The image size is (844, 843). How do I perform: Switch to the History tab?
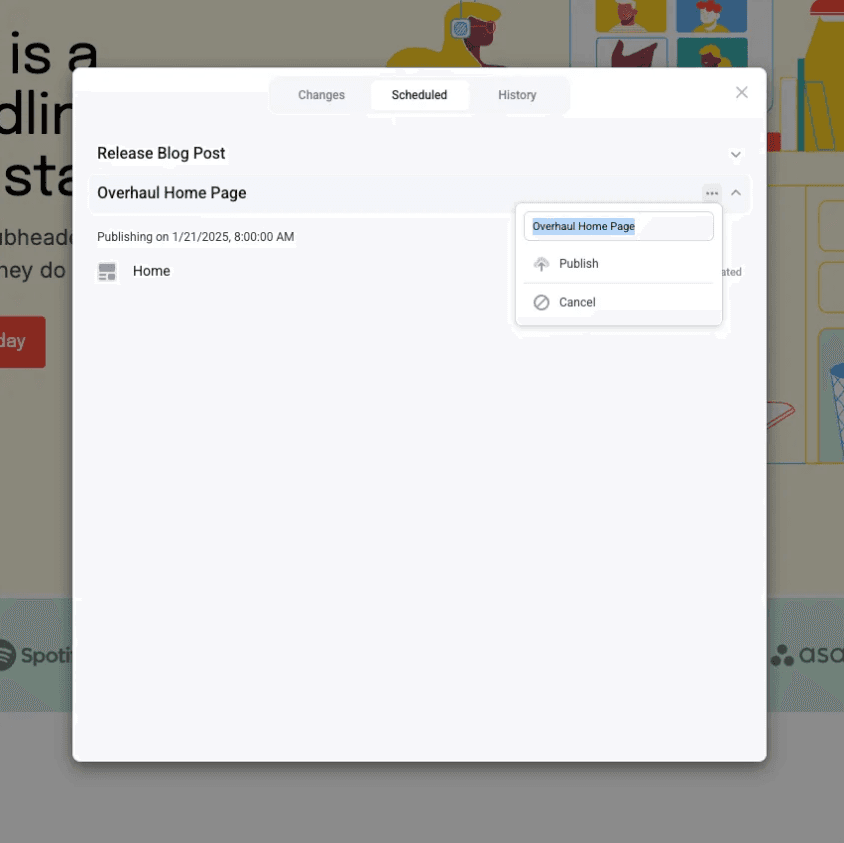(x=517, y=95)
